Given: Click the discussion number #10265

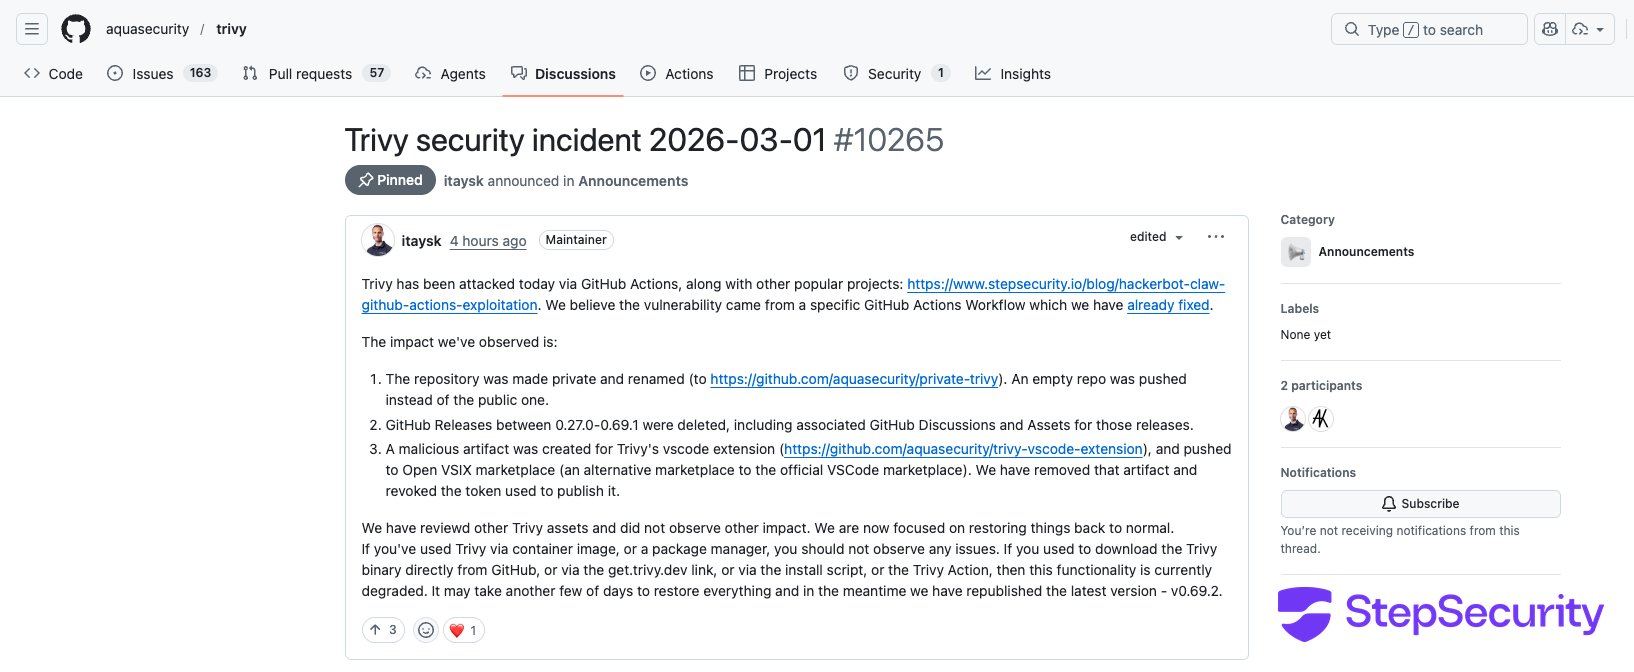Looking at the screenshot, I should pos(889,140).
